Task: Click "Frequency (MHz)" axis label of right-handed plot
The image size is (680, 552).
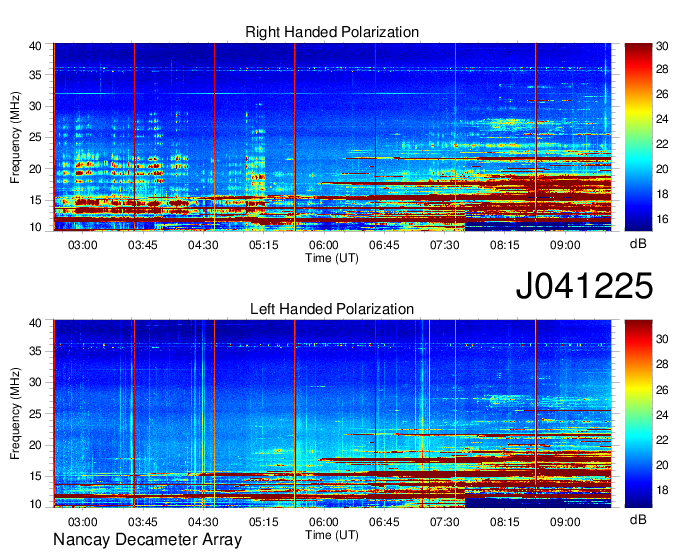Action: 15,137
